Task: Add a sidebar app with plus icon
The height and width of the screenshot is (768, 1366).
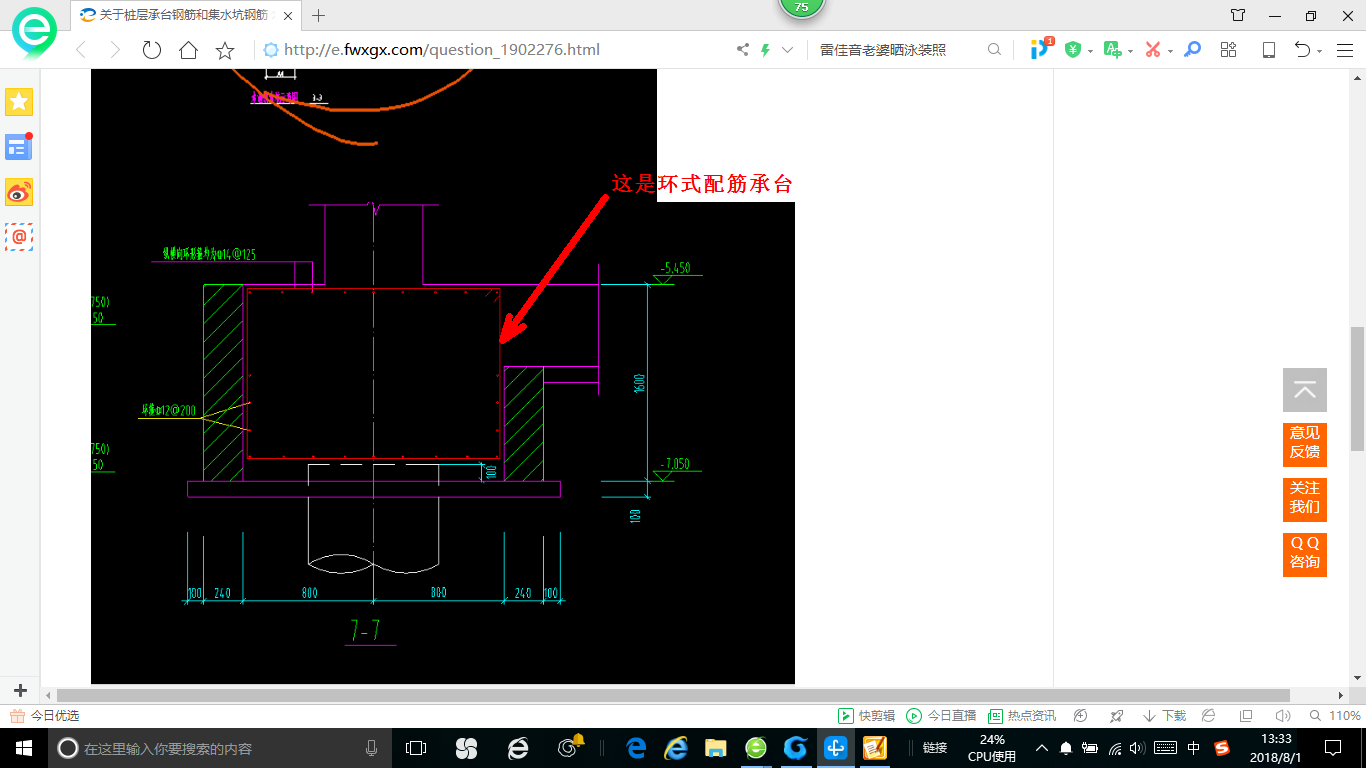Action: (x=20, y=691)
